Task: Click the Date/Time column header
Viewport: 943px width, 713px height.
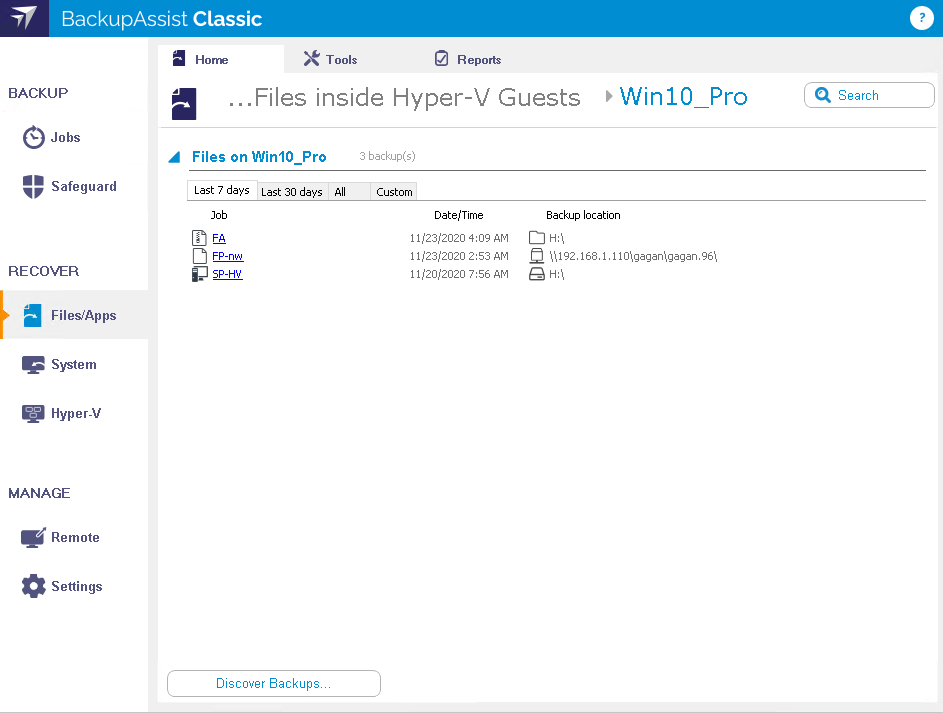Action: click(459, 215)
